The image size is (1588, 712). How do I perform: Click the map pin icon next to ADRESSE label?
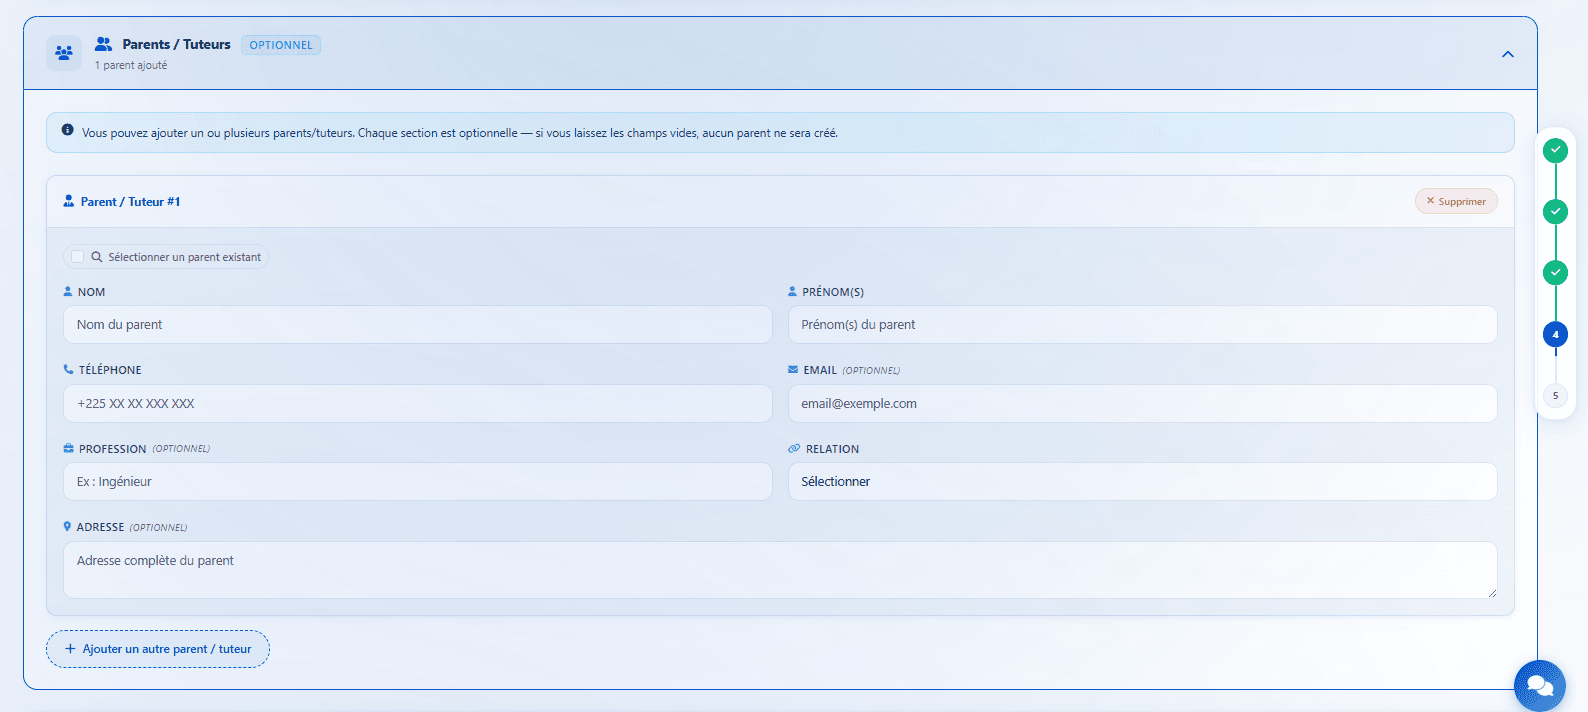click(x=67, y=526)
